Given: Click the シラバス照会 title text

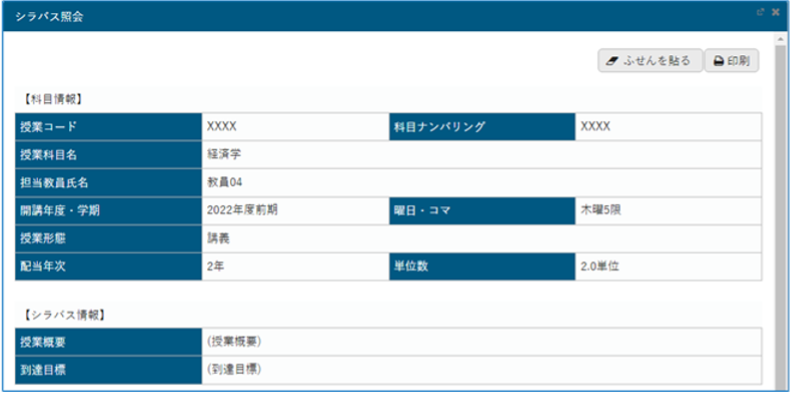Looking at the screenshot, I should pyautogui.click(x=49, y=17).
